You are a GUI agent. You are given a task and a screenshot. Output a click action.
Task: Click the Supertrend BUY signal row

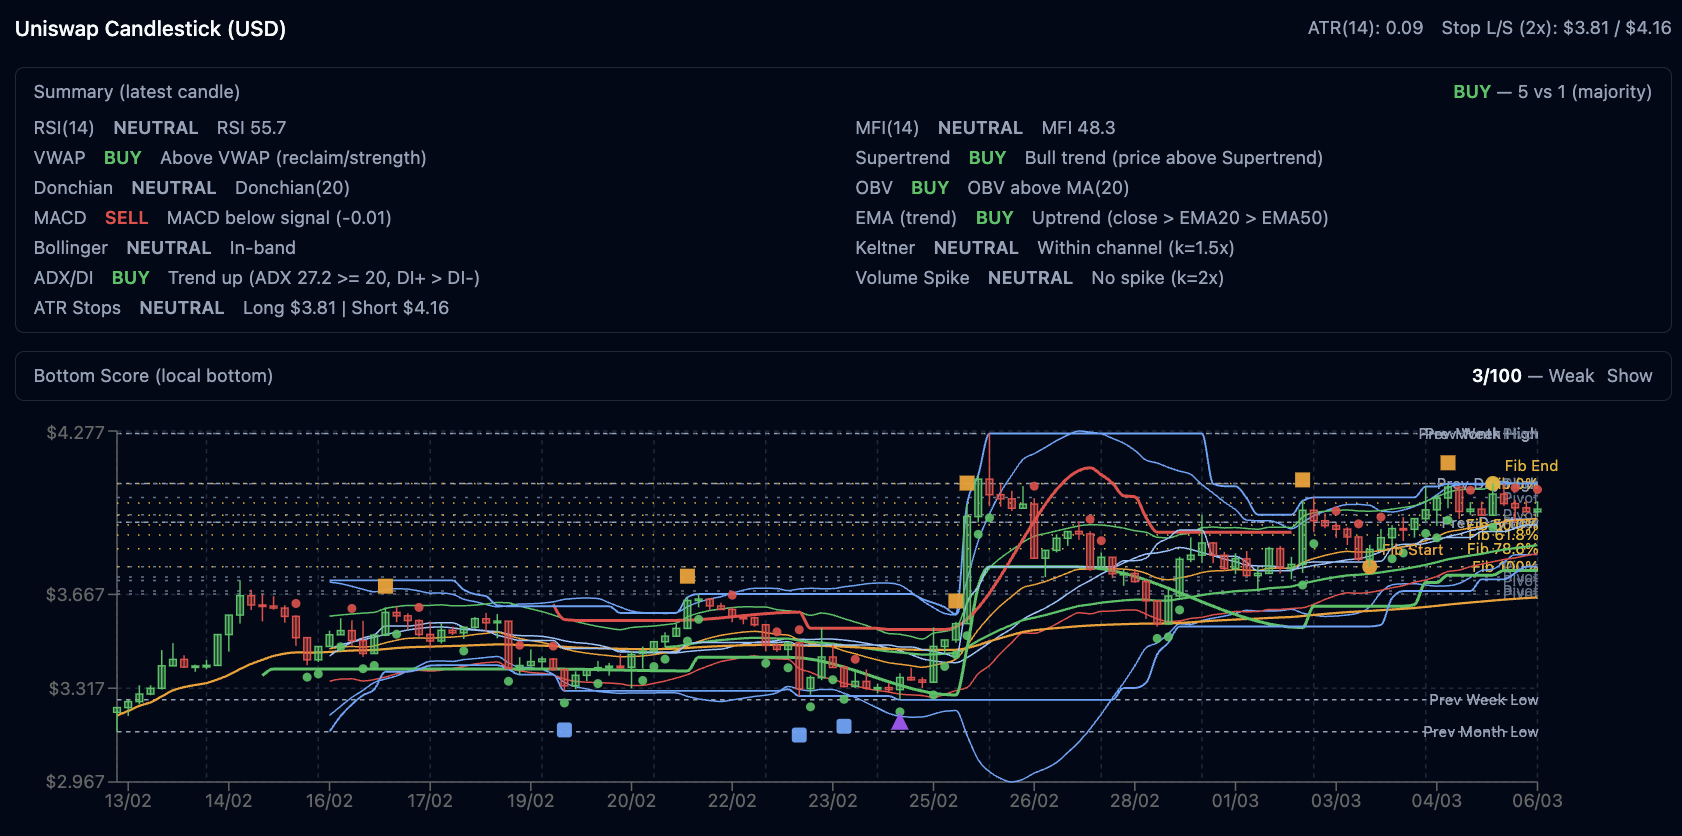pos(1088,158)
